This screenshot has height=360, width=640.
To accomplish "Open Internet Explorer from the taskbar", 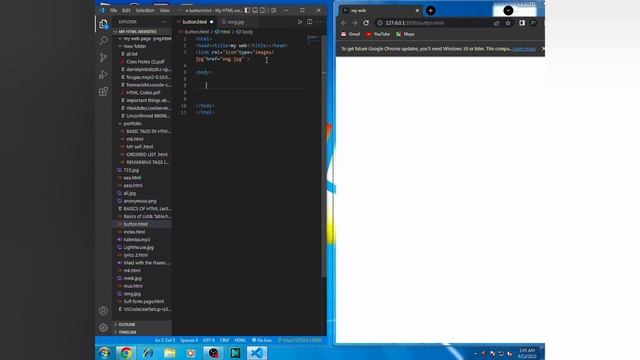I will pos(148,353).
